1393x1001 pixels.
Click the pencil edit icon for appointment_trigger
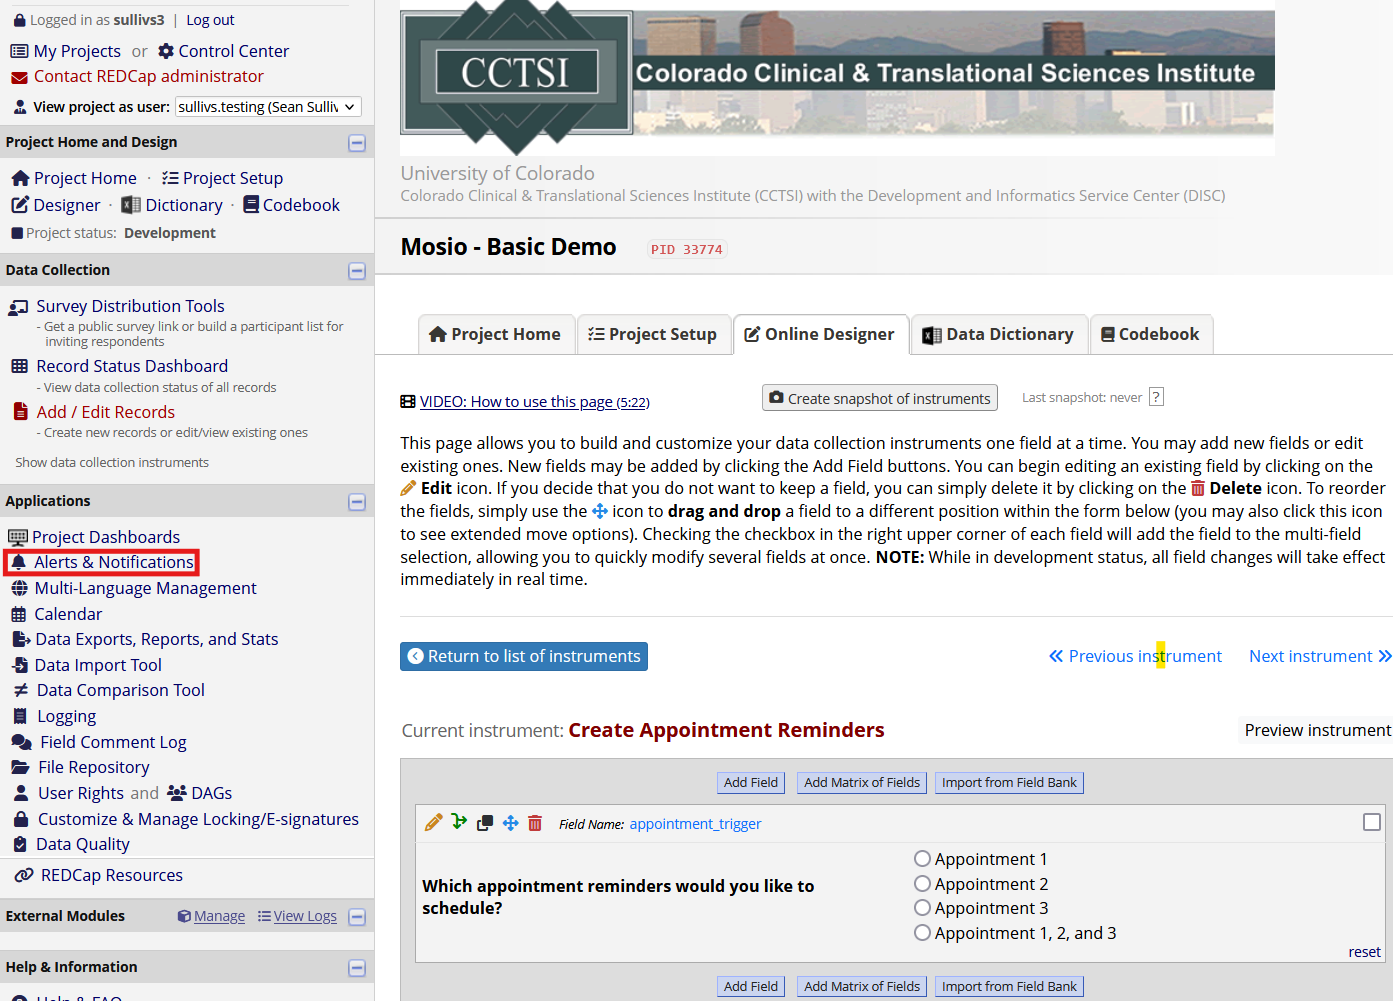click(433, 823)
